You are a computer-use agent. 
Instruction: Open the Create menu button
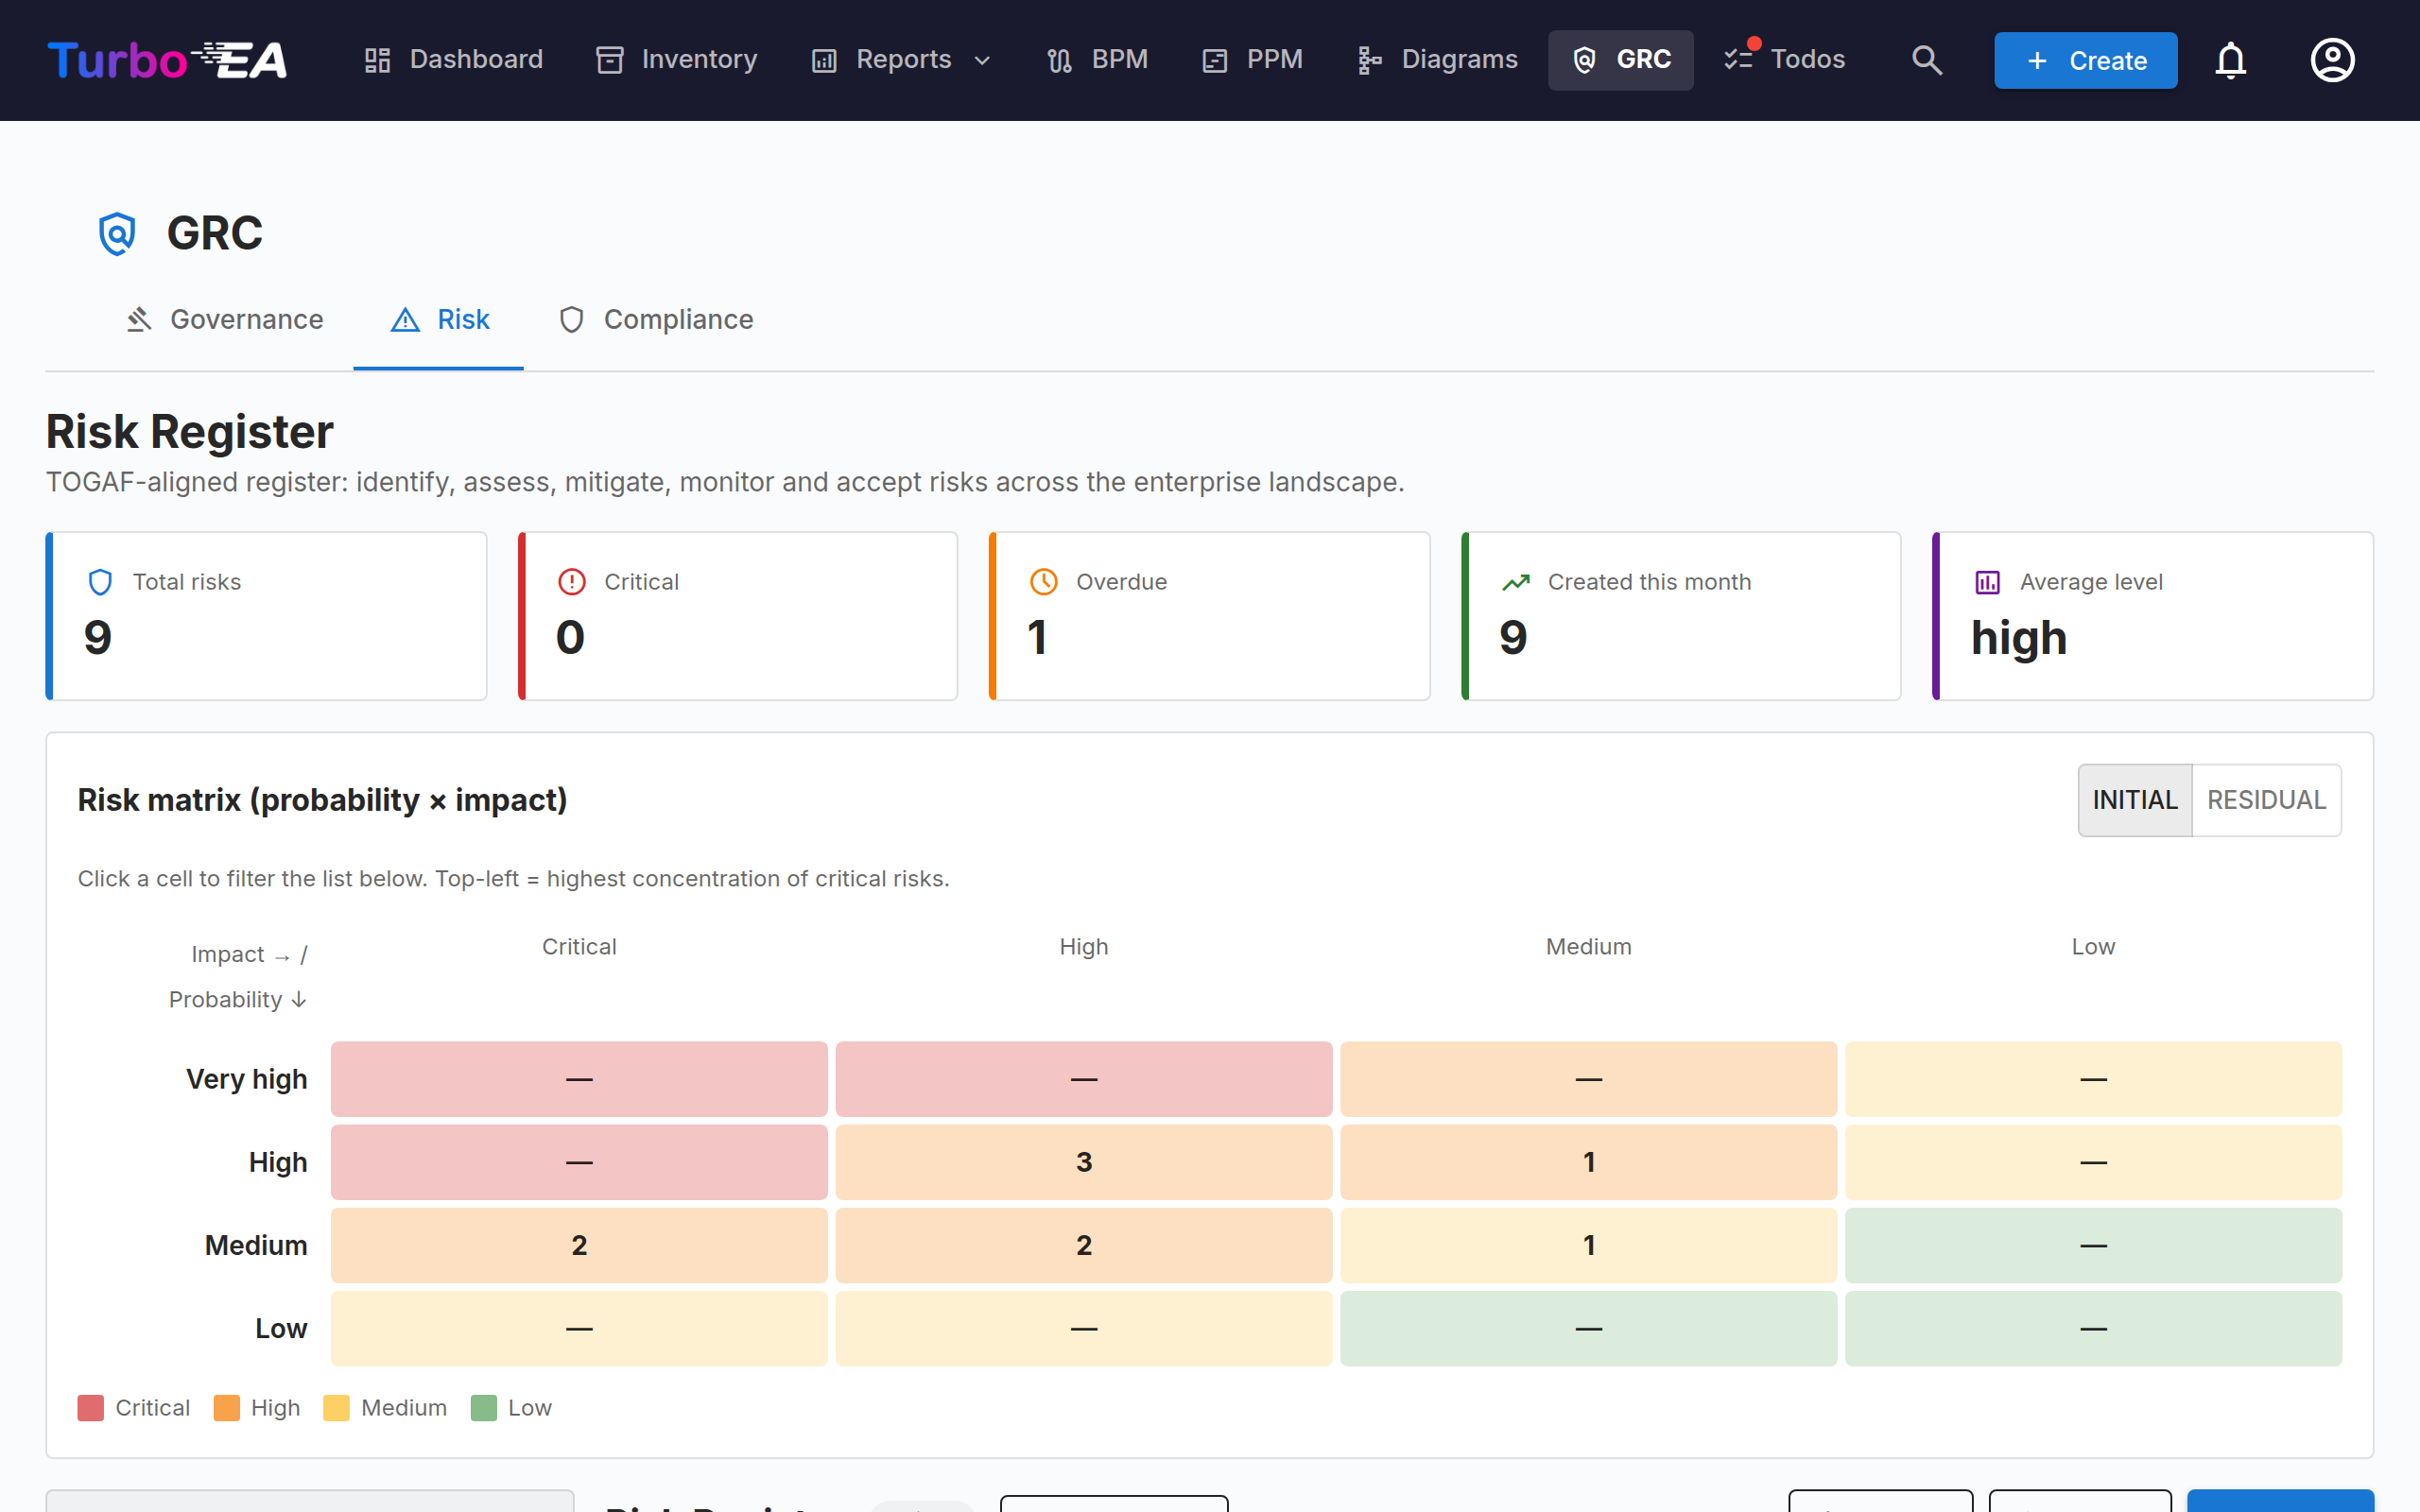(x=2085, y=60)
